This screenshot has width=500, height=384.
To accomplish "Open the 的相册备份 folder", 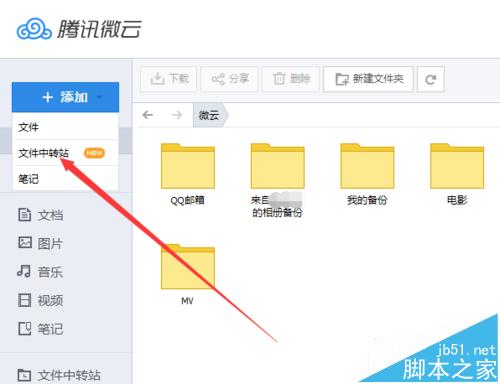I will [277, 166].
